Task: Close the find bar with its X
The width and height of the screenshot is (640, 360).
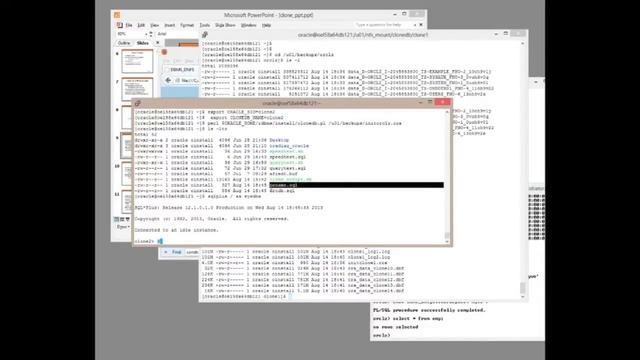Action: tap(165, 252)
